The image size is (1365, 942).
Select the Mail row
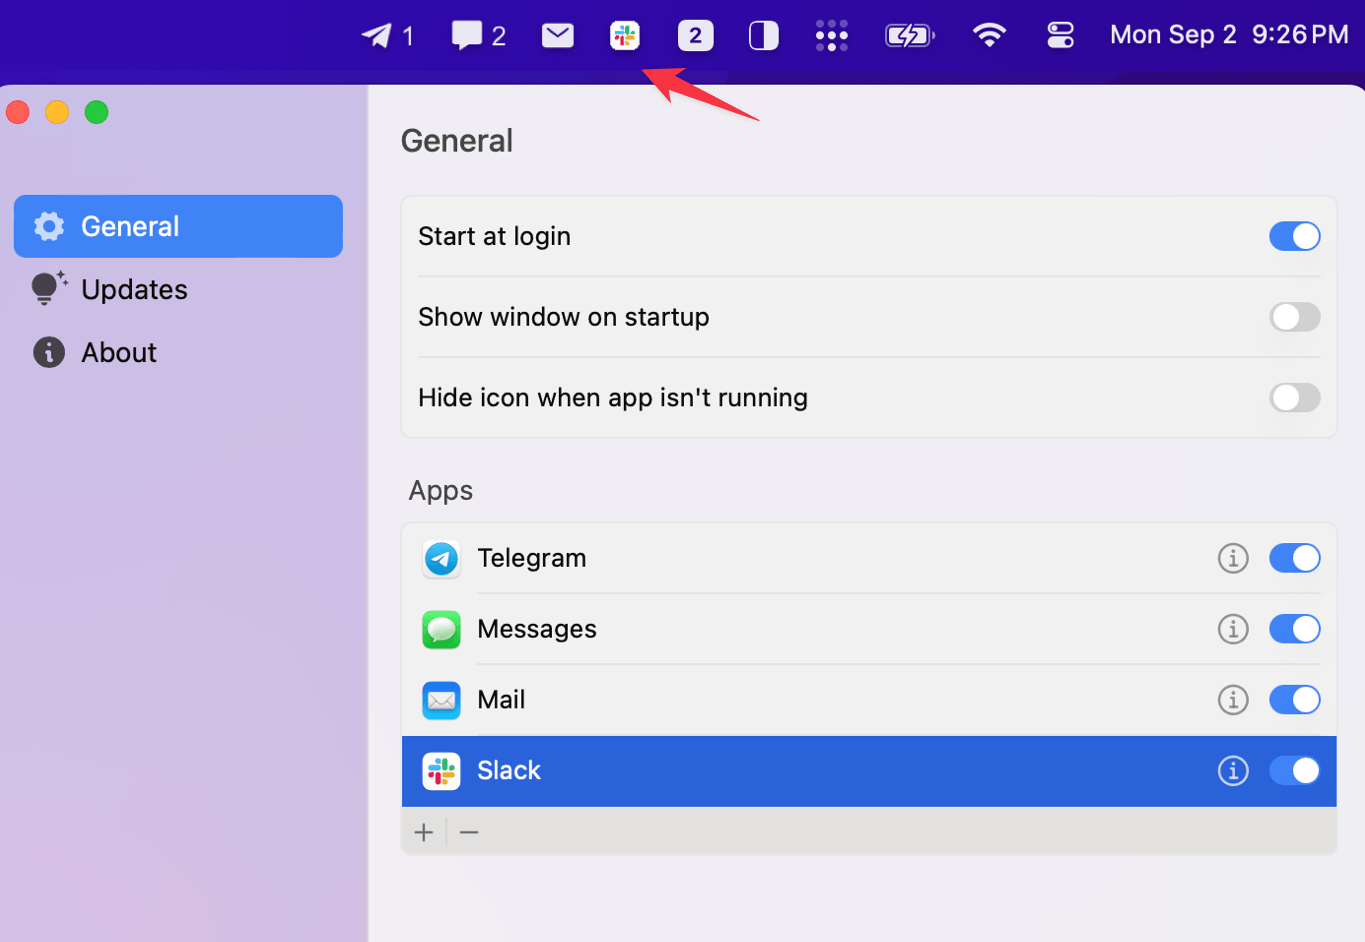coord(869,700)
